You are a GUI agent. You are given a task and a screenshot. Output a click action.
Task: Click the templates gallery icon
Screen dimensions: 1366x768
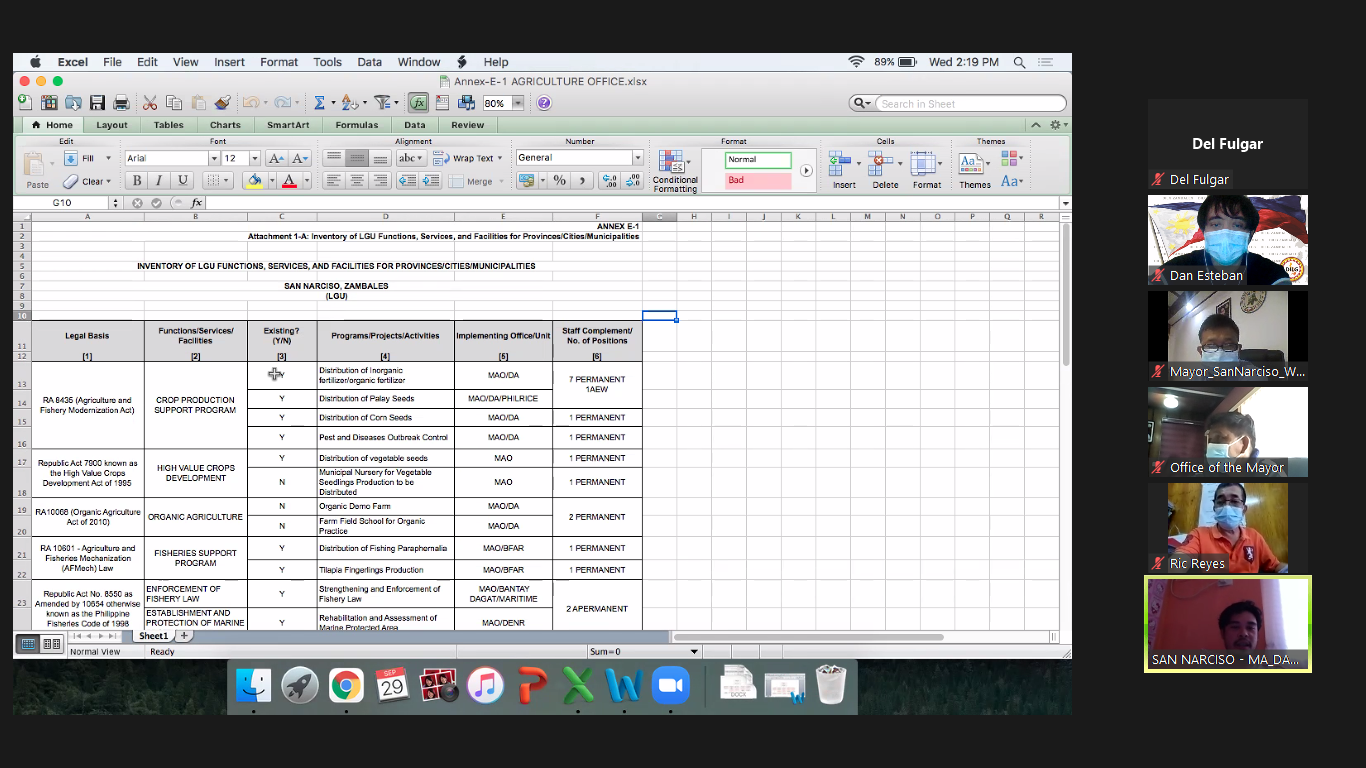49,103
